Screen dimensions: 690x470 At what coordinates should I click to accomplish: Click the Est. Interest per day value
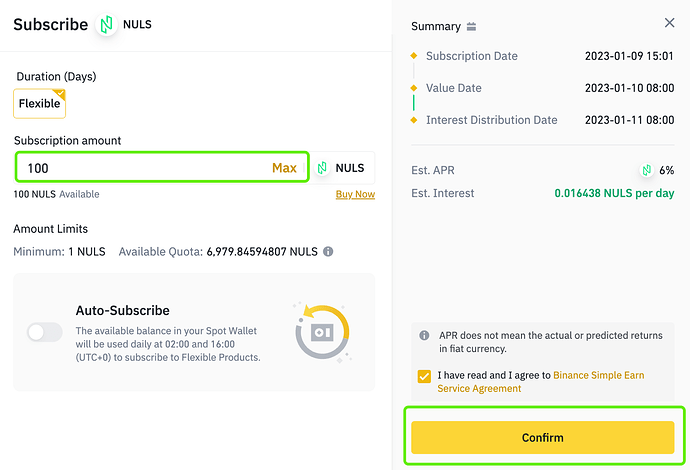(614, 193)
